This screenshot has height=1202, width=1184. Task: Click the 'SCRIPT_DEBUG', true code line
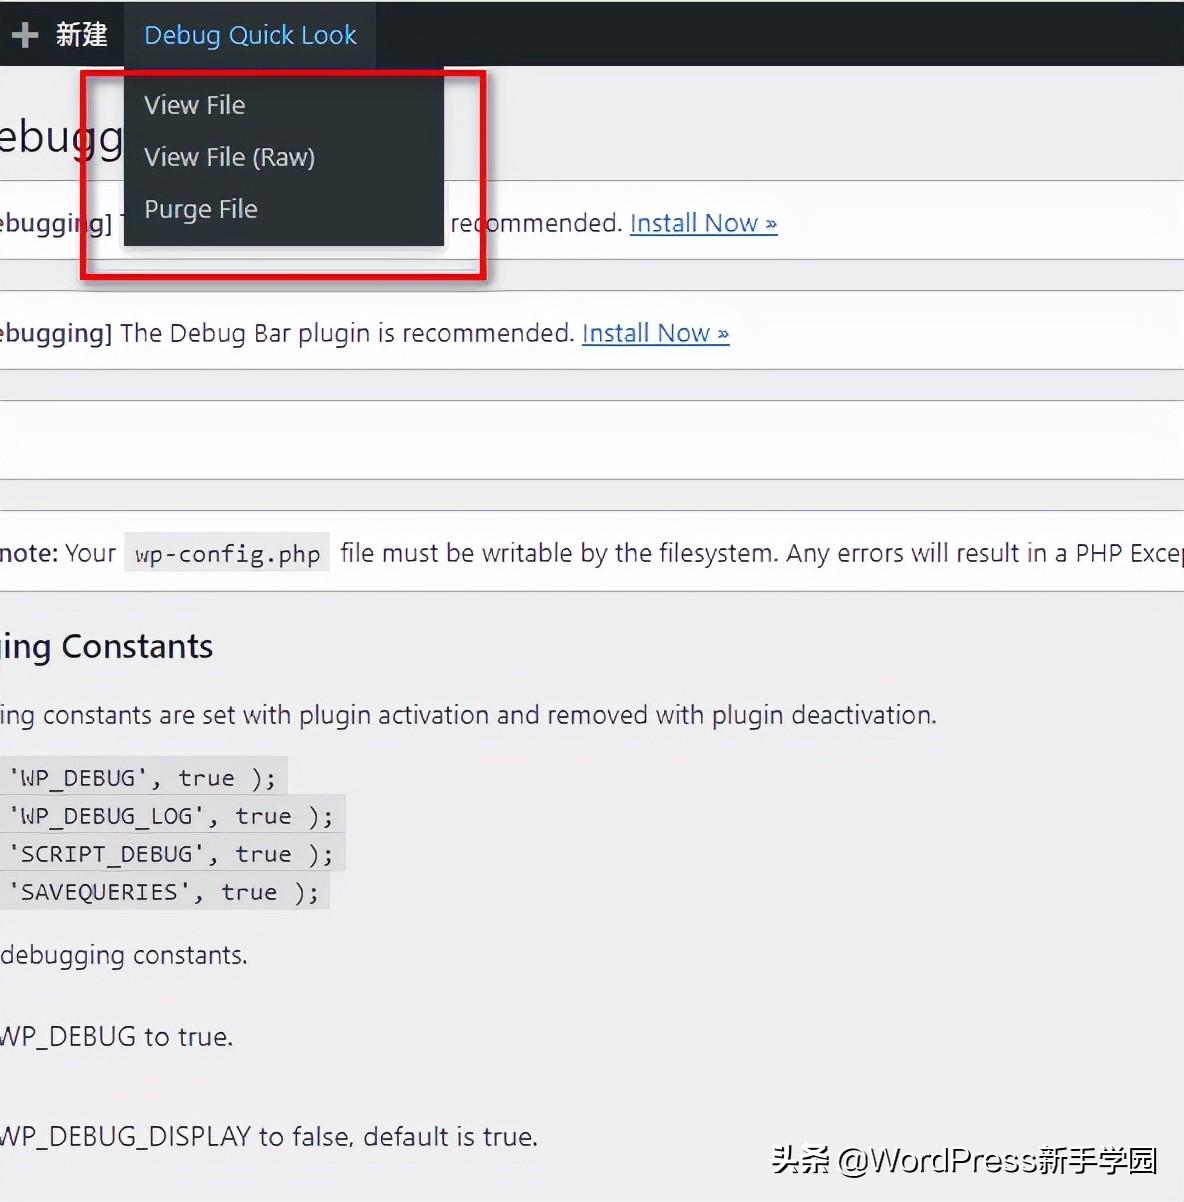171,854
